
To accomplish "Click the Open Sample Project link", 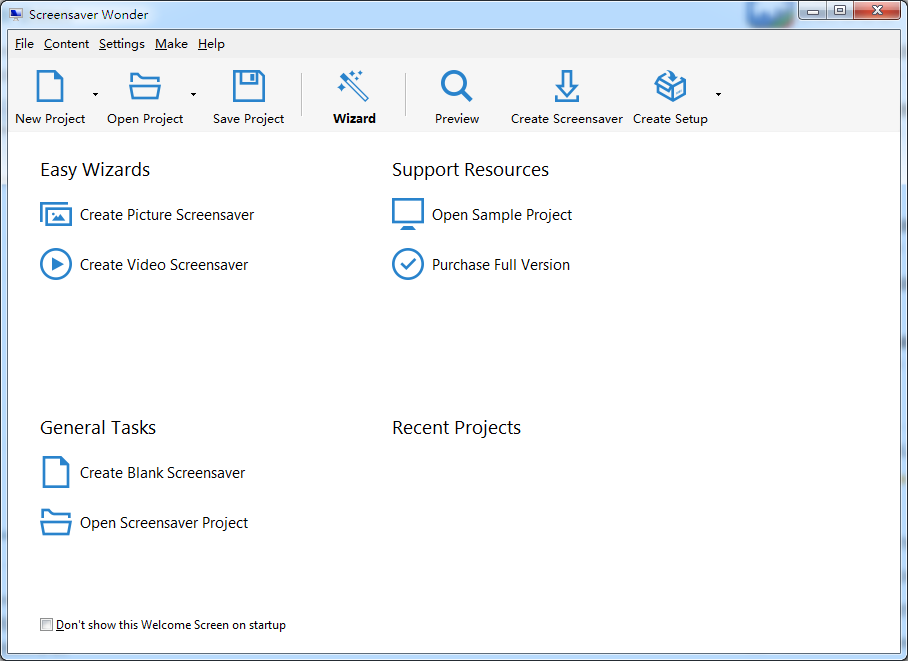I will pos(502,215).
